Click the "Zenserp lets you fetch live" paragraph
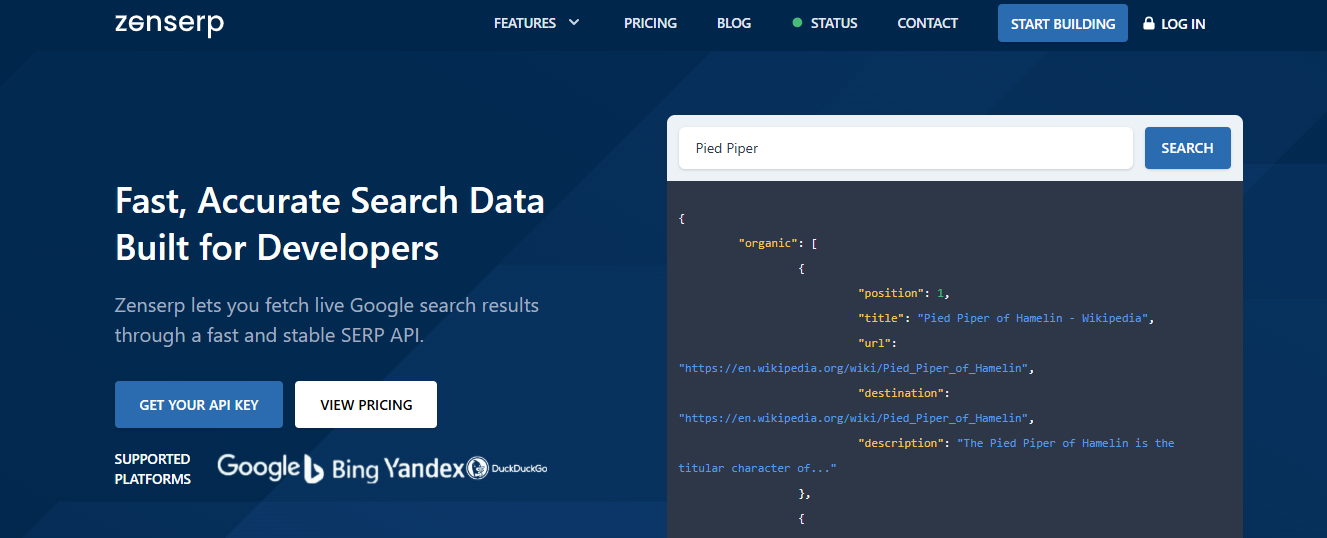Screen dimensions: 1327x538 coord(327,320)
